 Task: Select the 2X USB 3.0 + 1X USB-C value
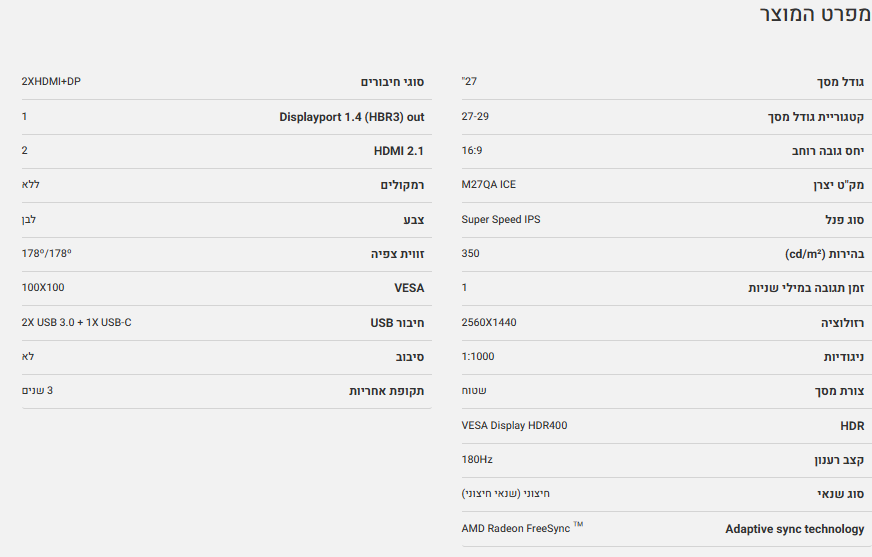pos(76,322)
